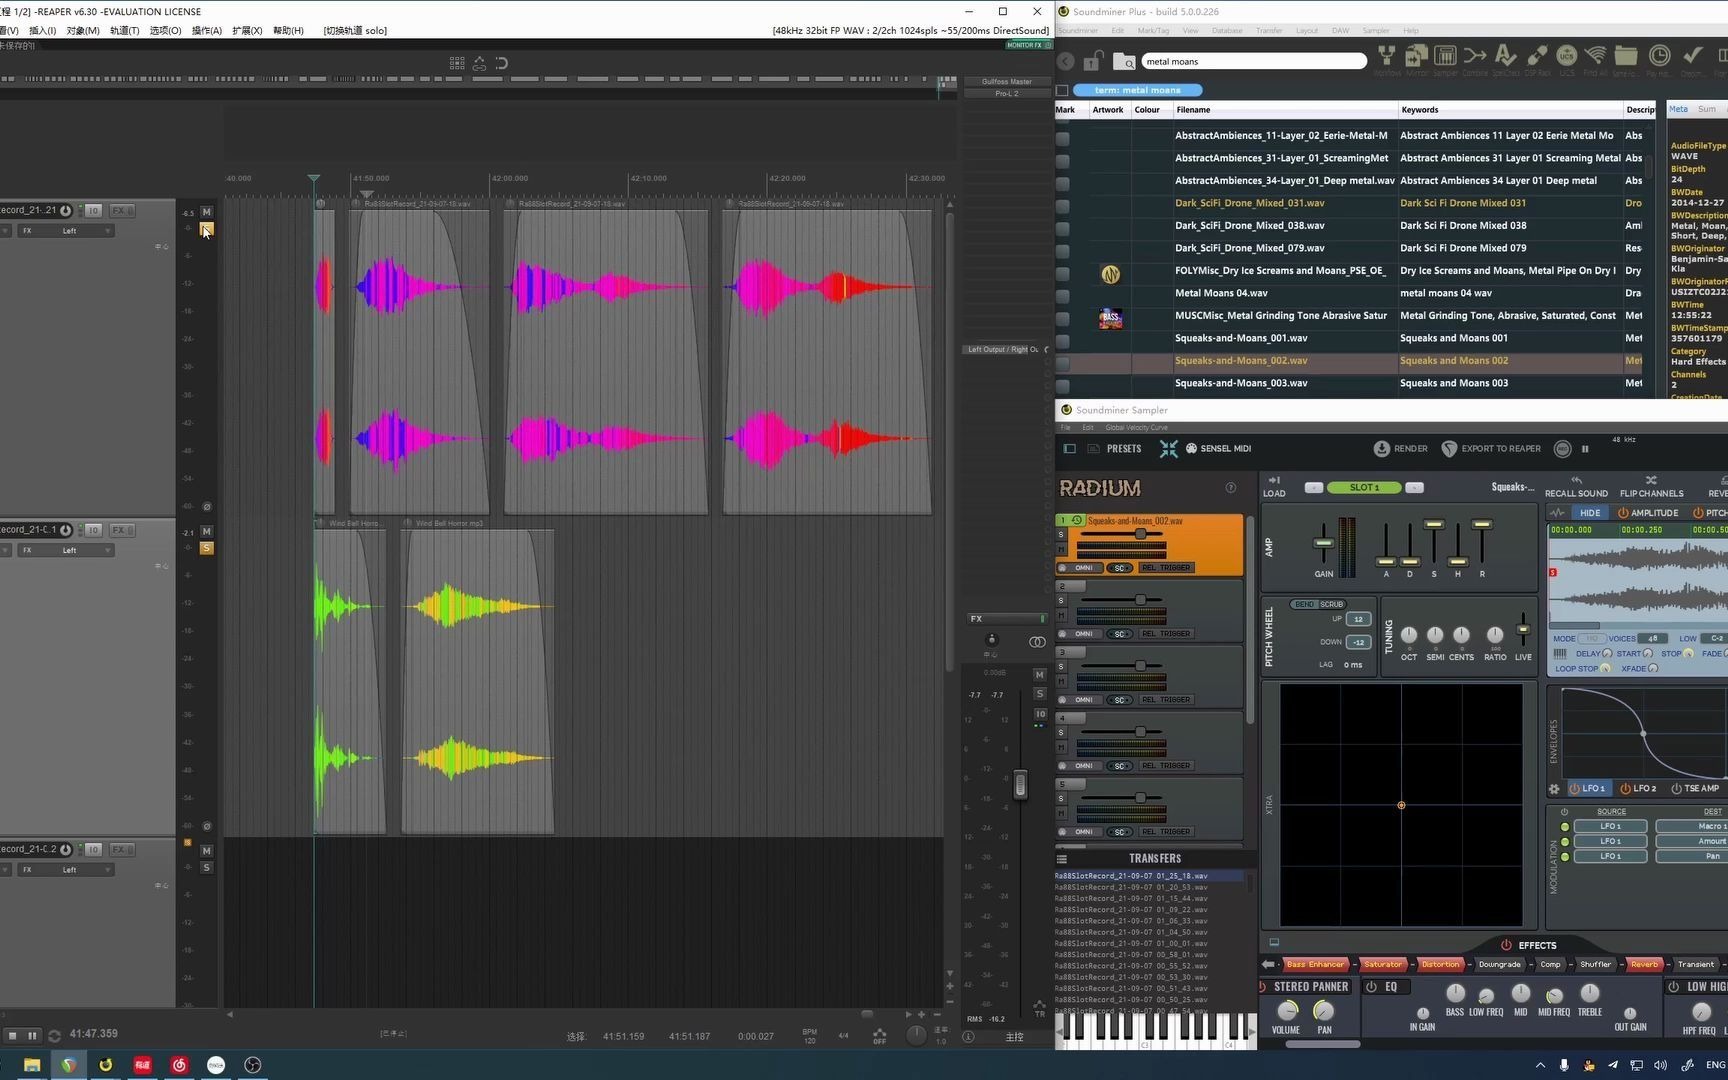The height and width of the screenshot is (1080, 1728).
Task: Toggle solo on the second REAPER track
Action: click(x=207, y=548)
